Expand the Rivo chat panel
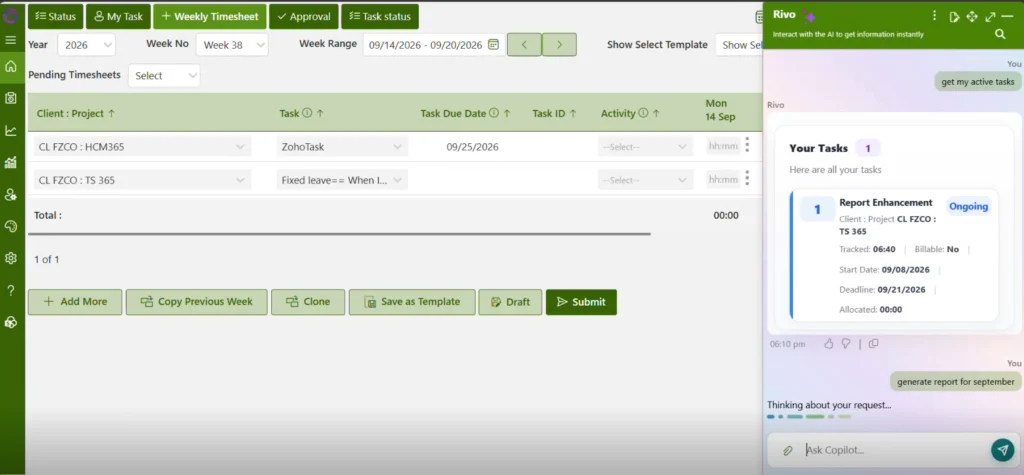 [x=990, y=17]
